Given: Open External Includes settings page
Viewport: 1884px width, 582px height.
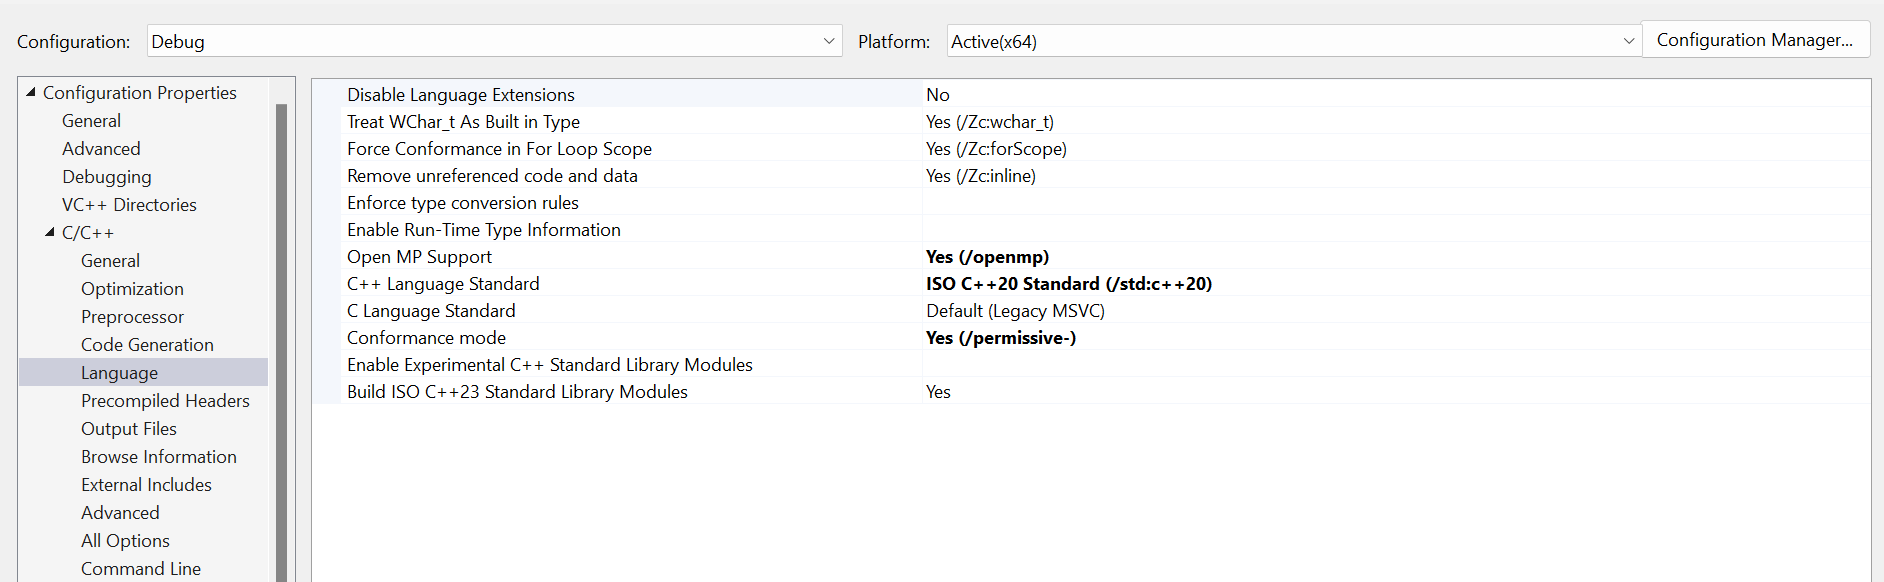Looking at the screenshot, I should tap(146, 484).
